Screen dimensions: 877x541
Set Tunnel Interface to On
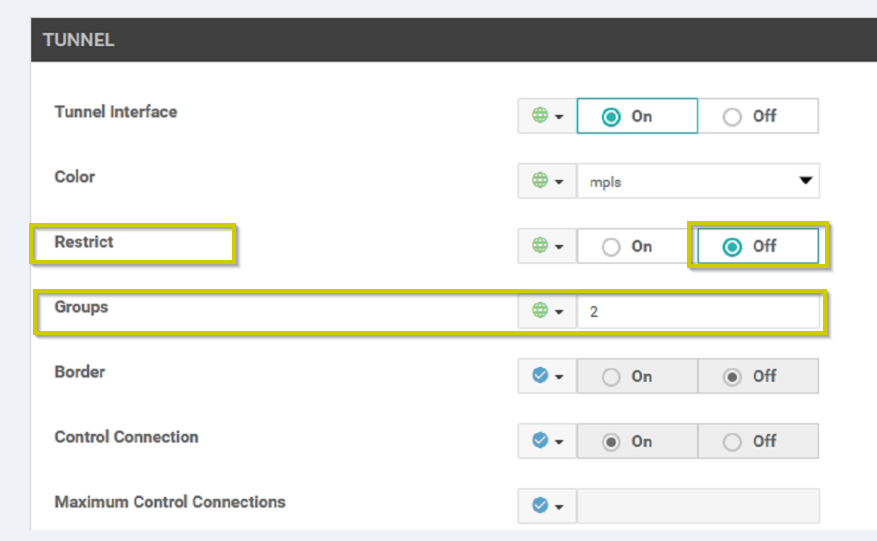click(637, 116)
